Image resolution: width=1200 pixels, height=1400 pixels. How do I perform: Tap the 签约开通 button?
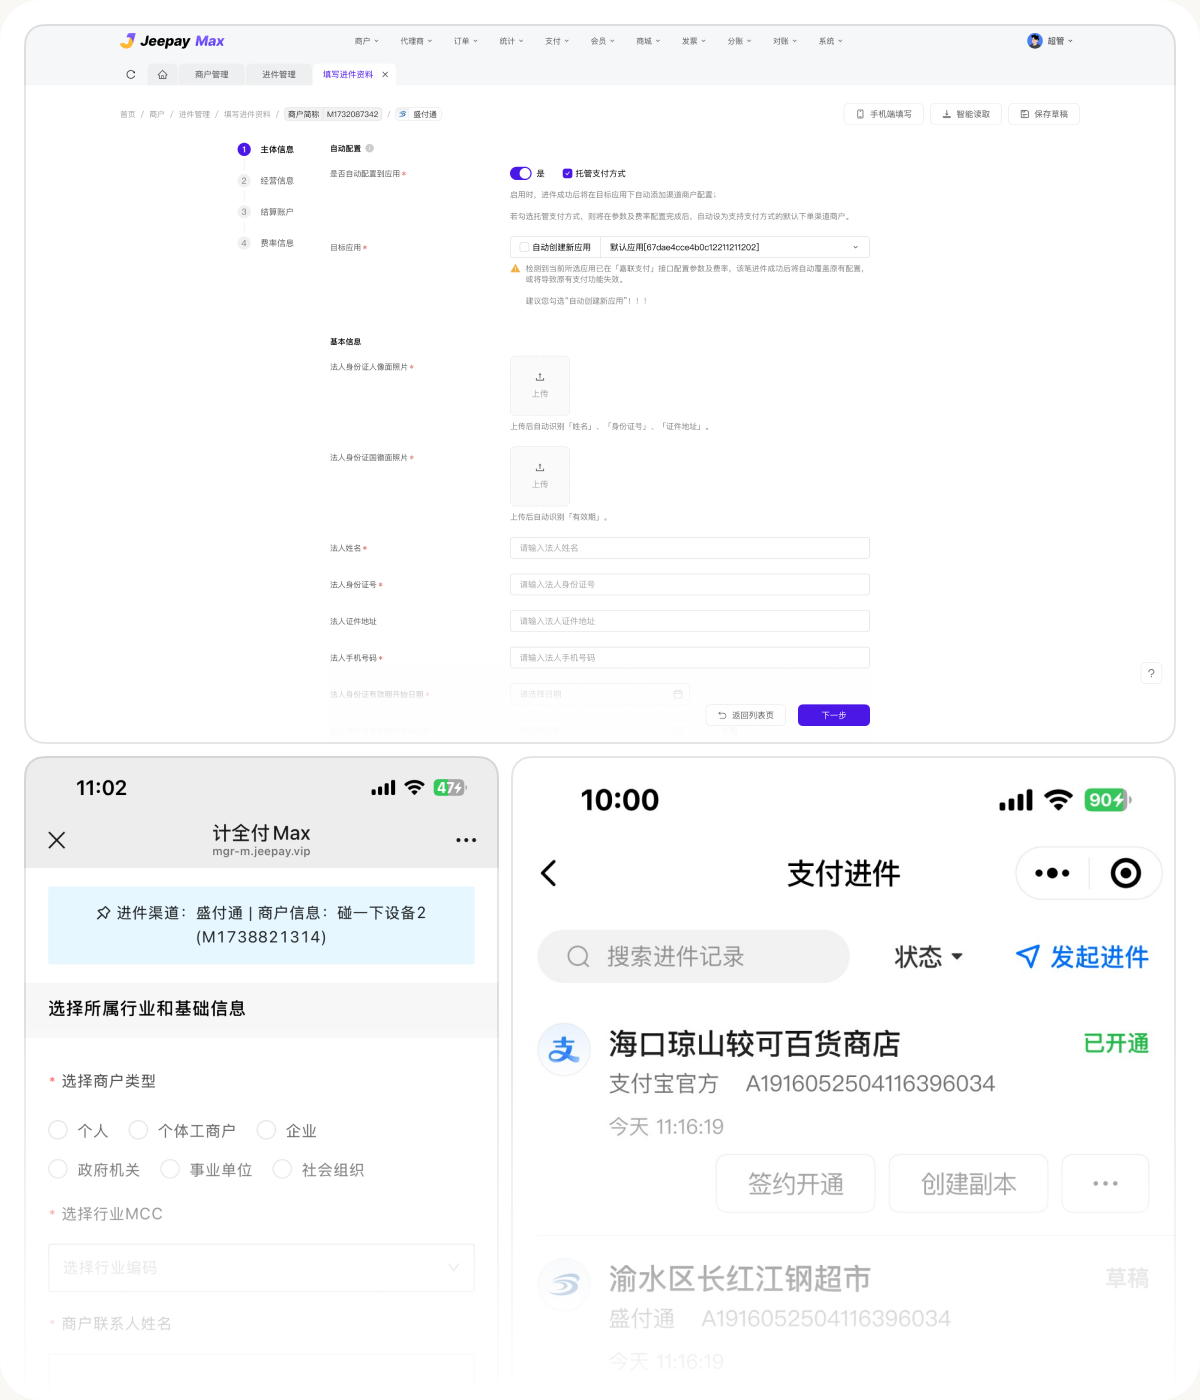click(796, 1184)
